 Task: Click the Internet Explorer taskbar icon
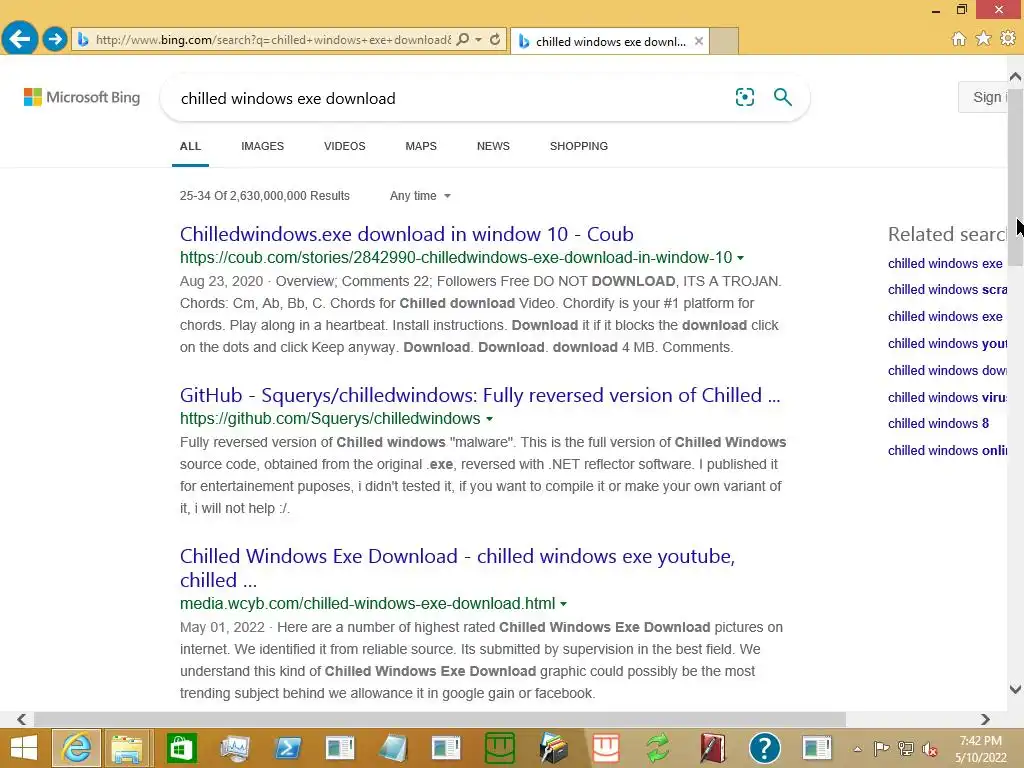76,748
